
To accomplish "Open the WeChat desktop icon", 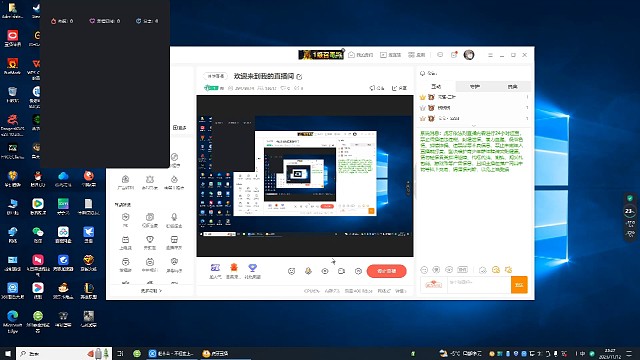I will tap(38, 235).
